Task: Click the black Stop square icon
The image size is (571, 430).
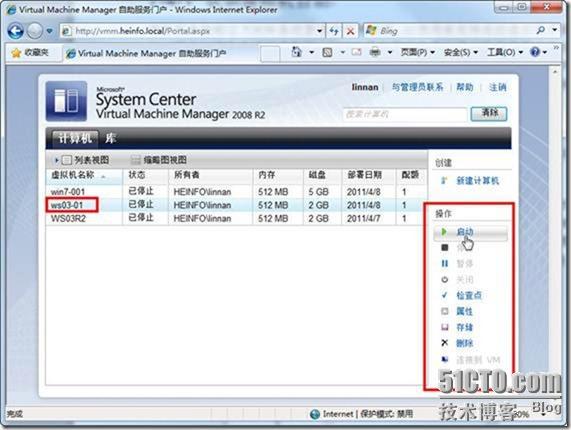Action: pyautogui.click(x=445, y=248)
